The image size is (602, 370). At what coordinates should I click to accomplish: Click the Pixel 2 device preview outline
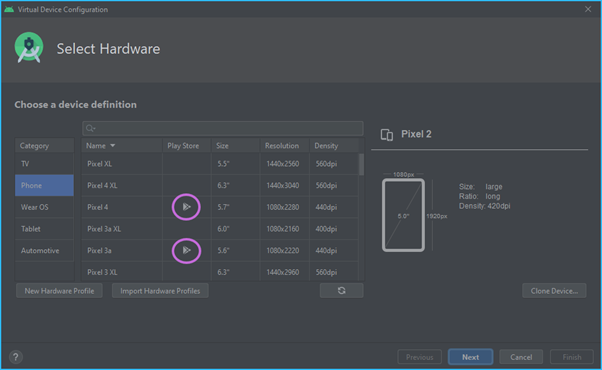[404, 215]
